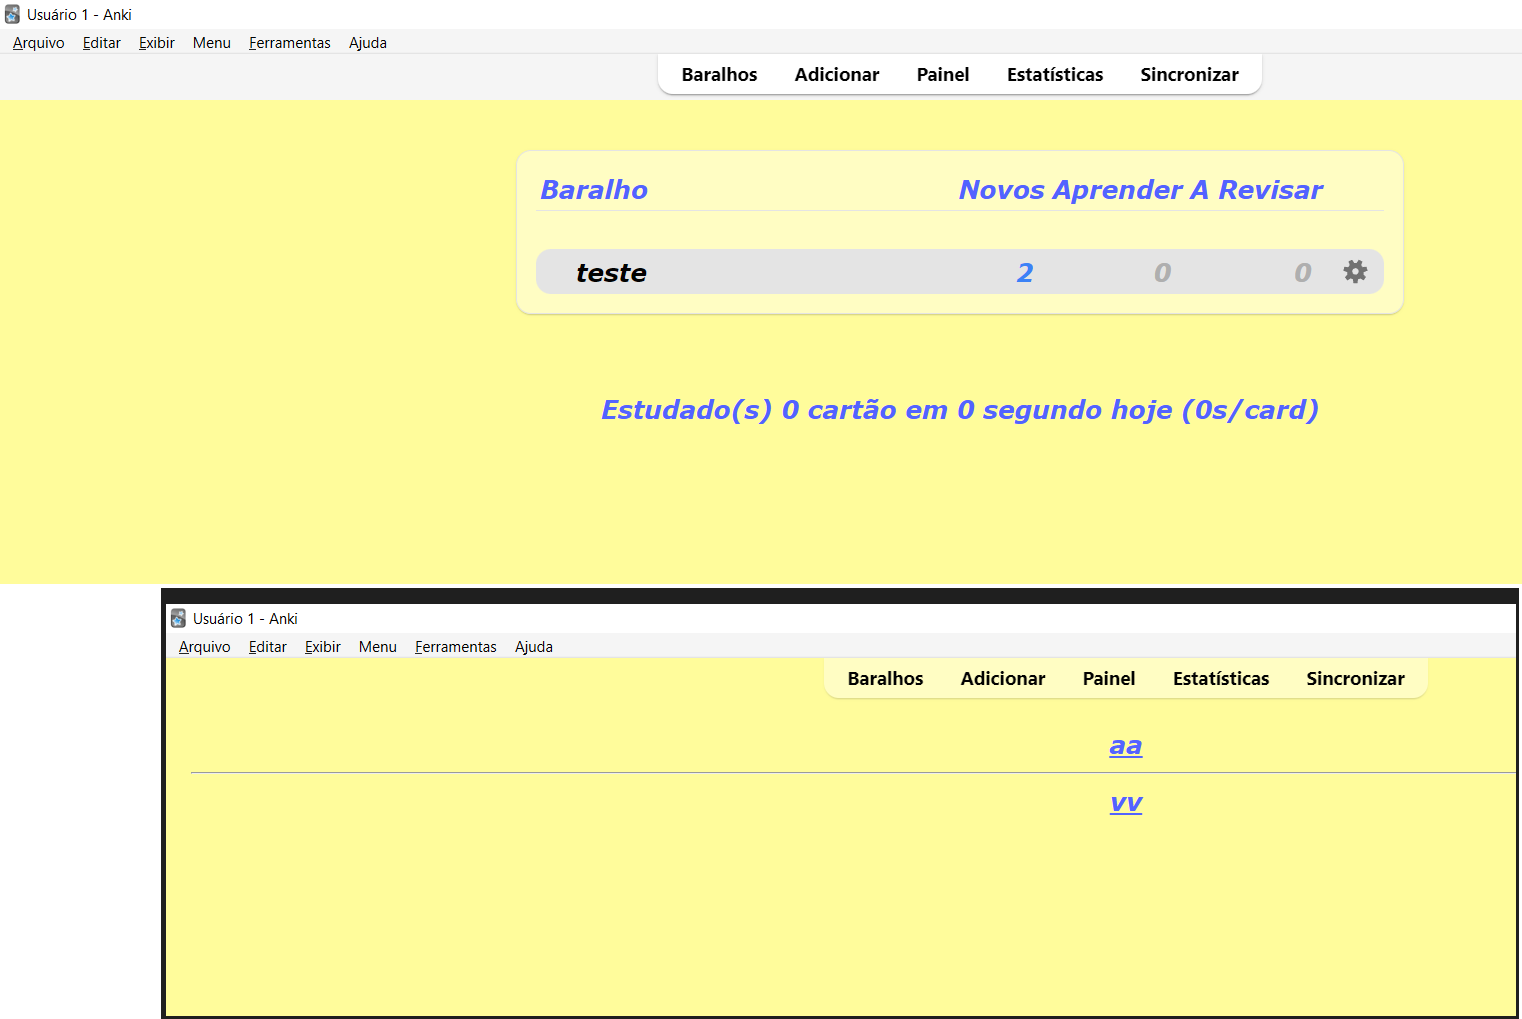
Task: Click Adicionar in the deck list window toolbar
Action: (x=836, y=75)
